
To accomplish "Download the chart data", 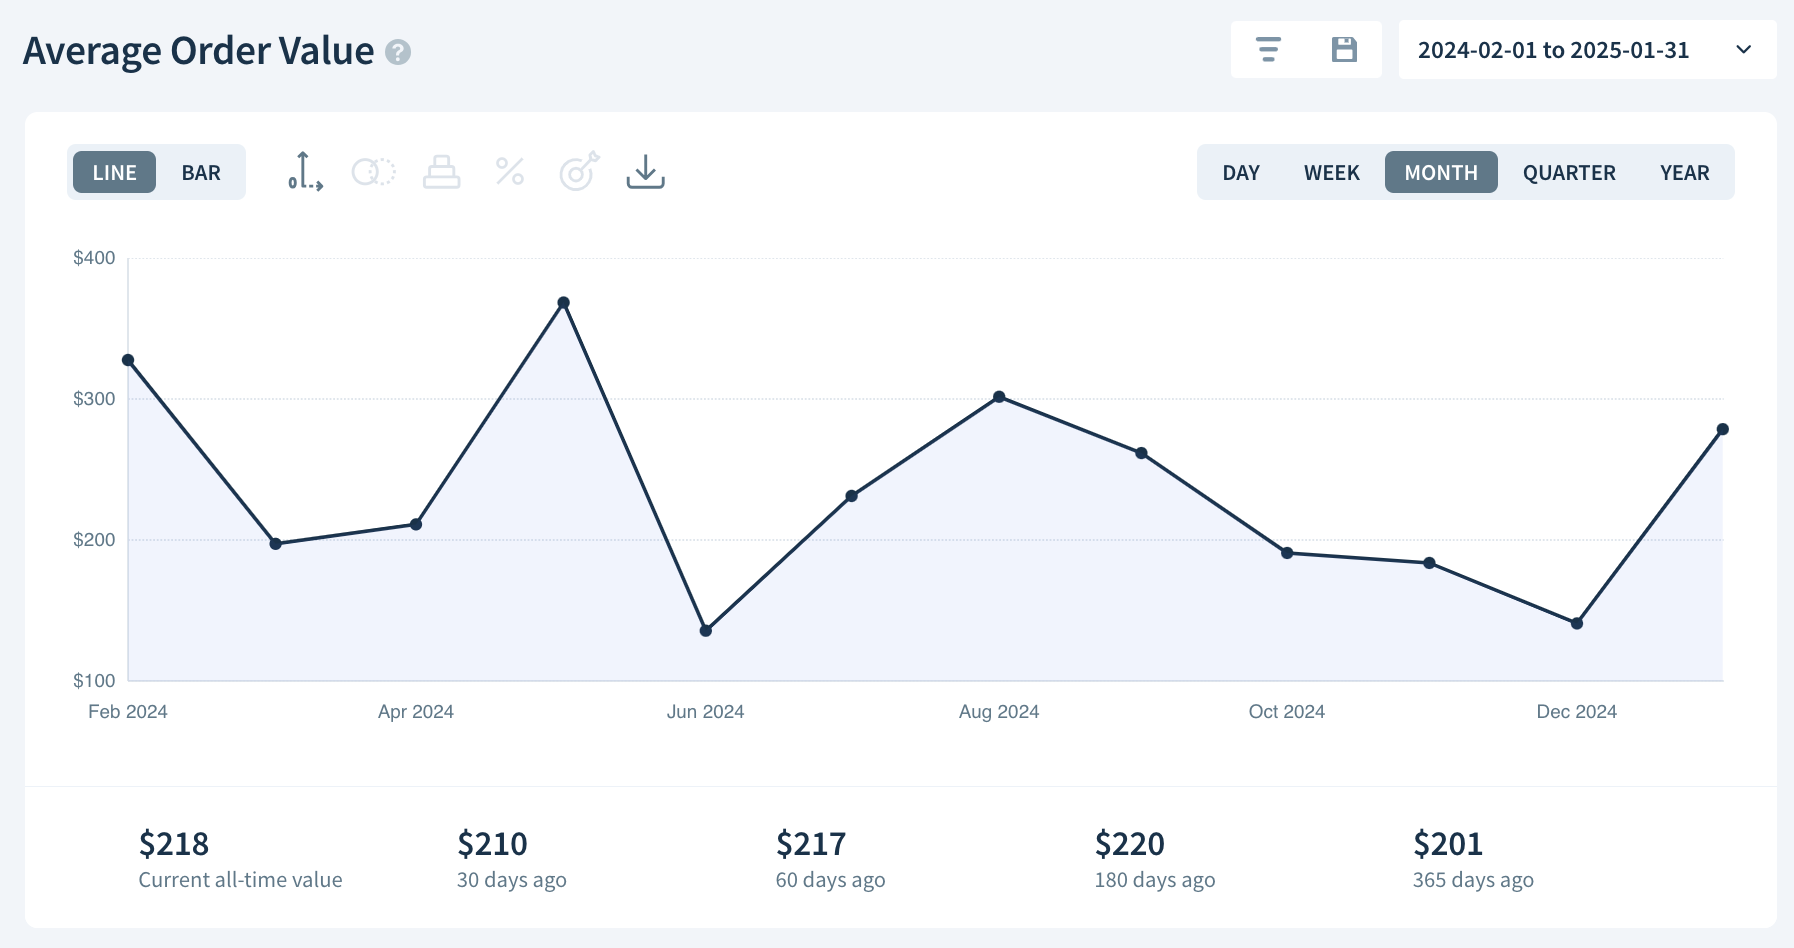I will [x=646, y=172].
